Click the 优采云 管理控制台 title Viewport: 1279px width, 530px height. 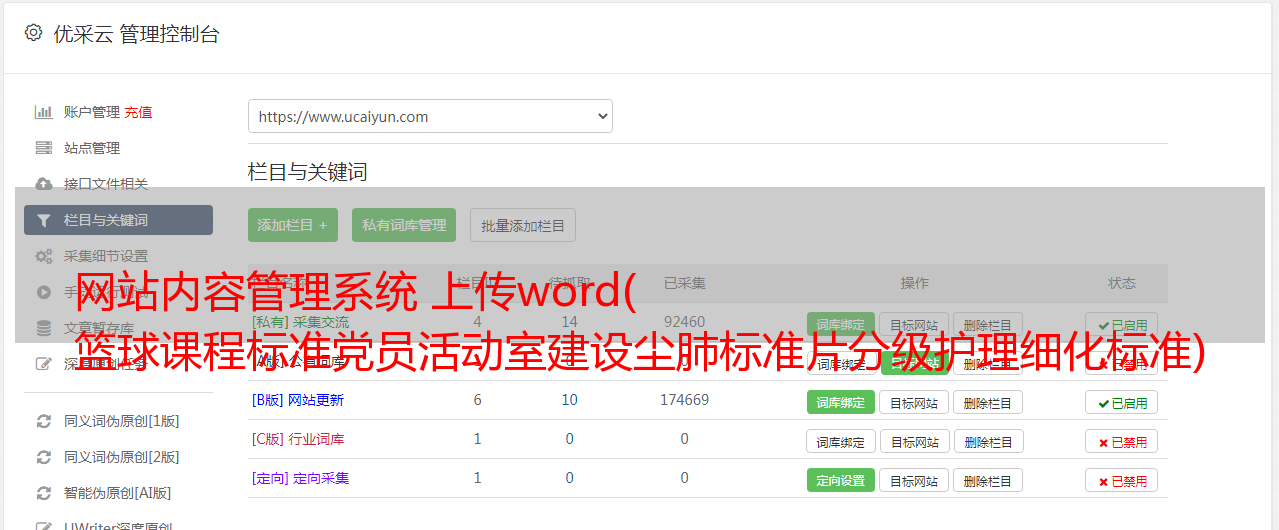[136, 34]
